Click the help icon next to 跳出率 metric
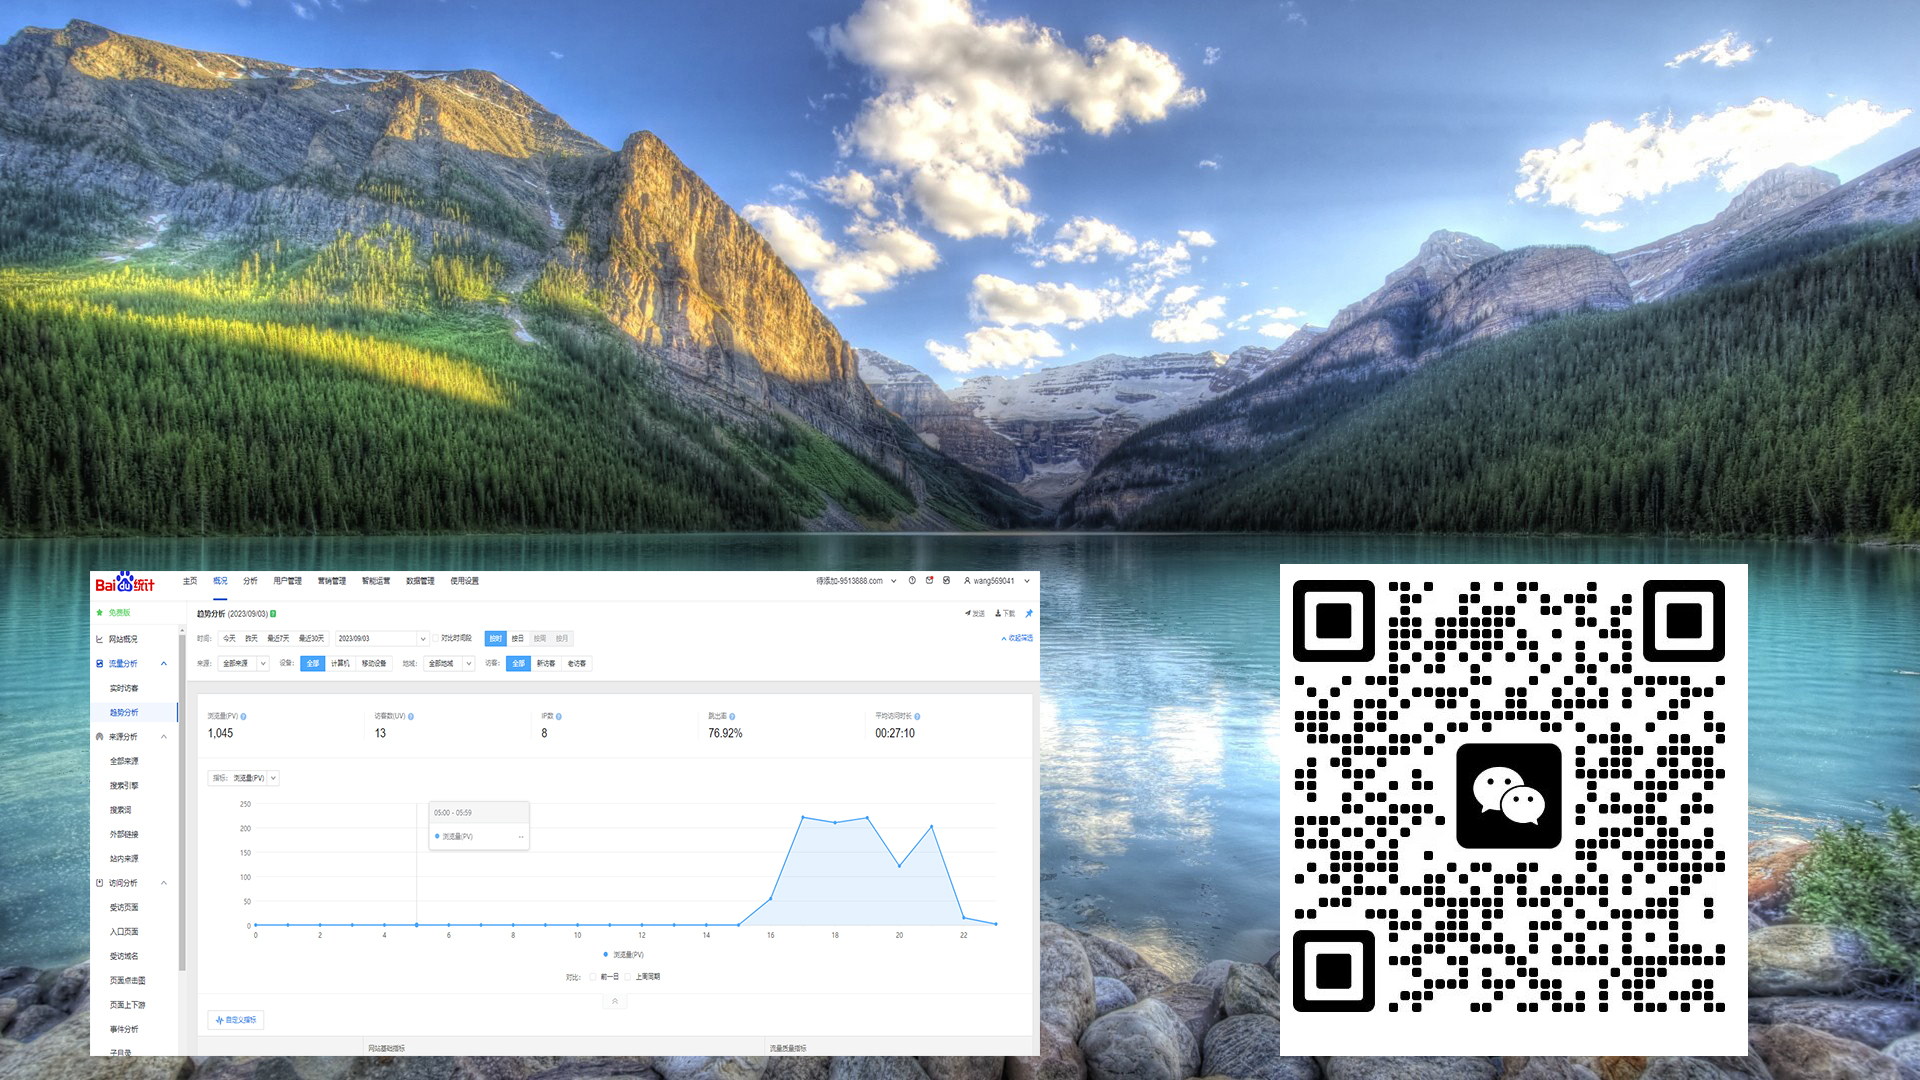Screen dimensions: 1920x1080 pos(733,716)
